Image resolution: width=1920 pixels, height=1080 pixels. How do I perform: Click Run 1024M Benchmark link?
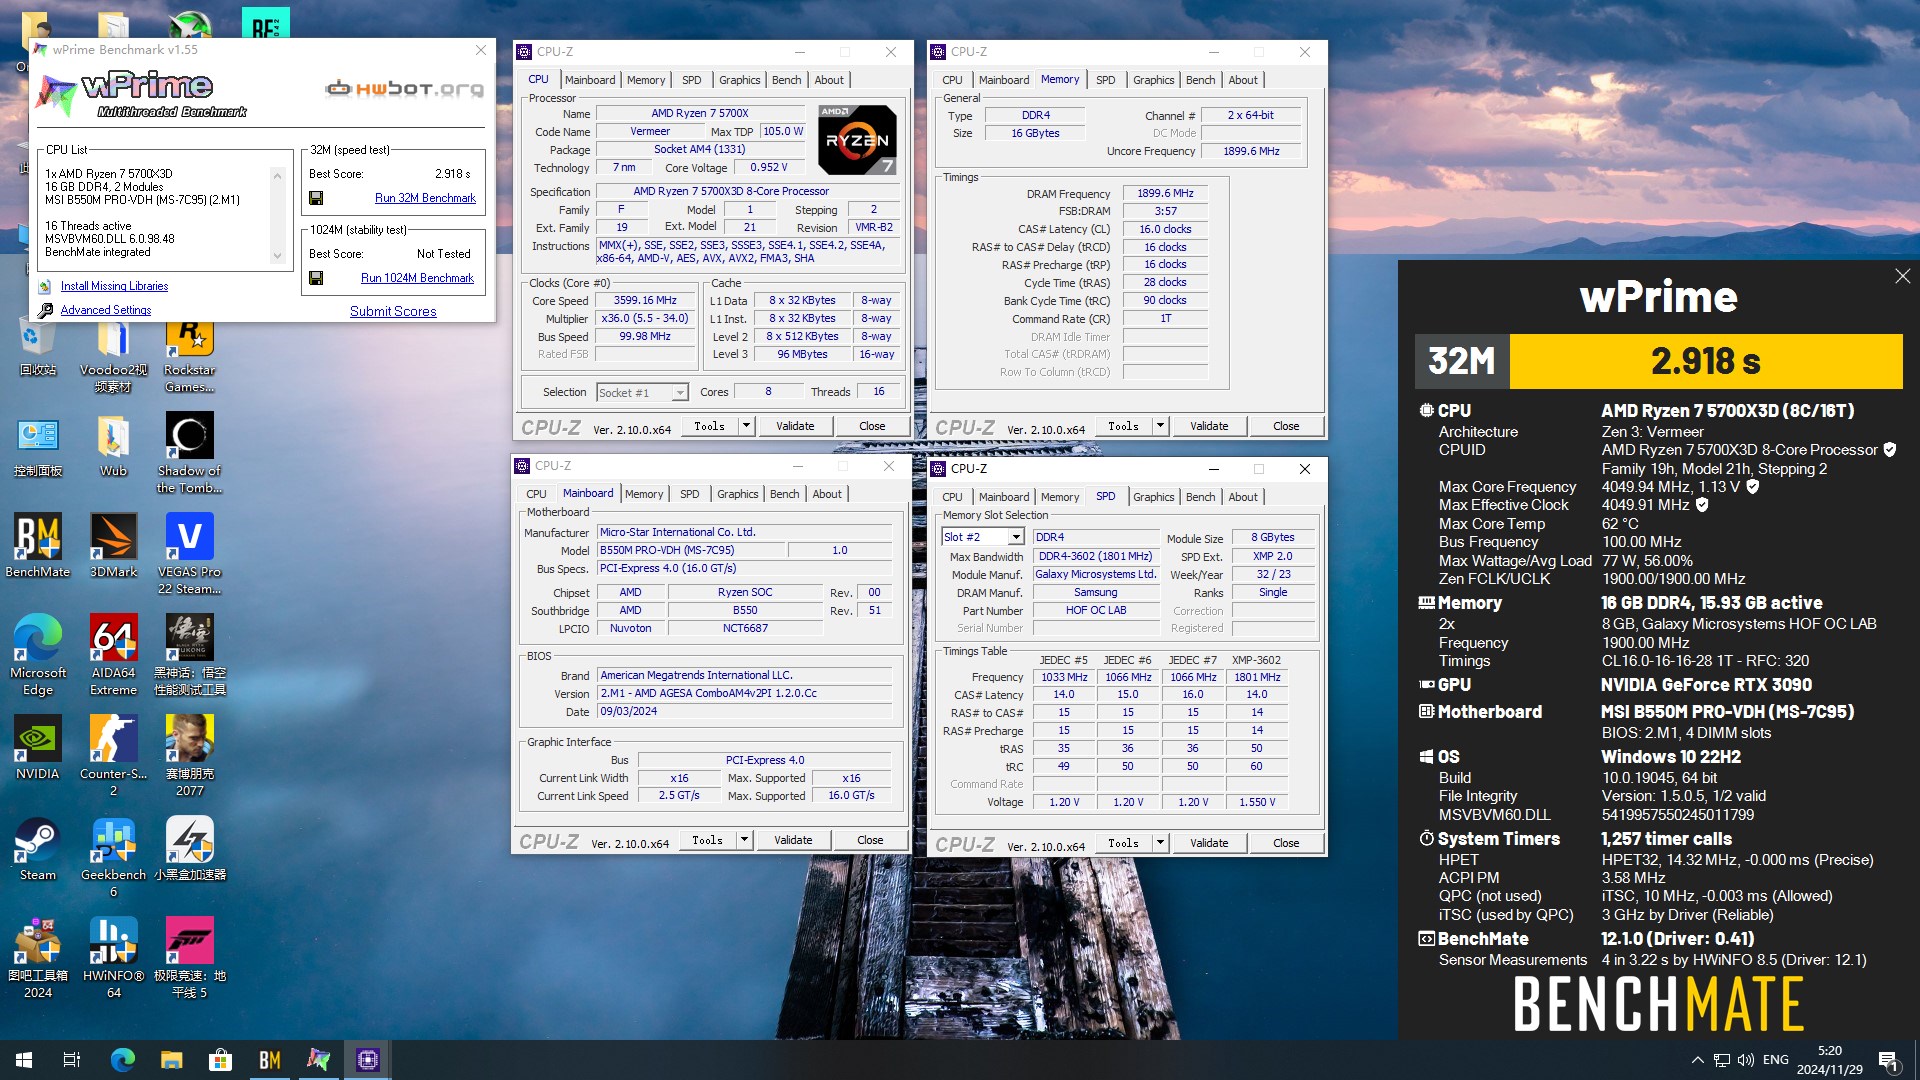(417, 278)
